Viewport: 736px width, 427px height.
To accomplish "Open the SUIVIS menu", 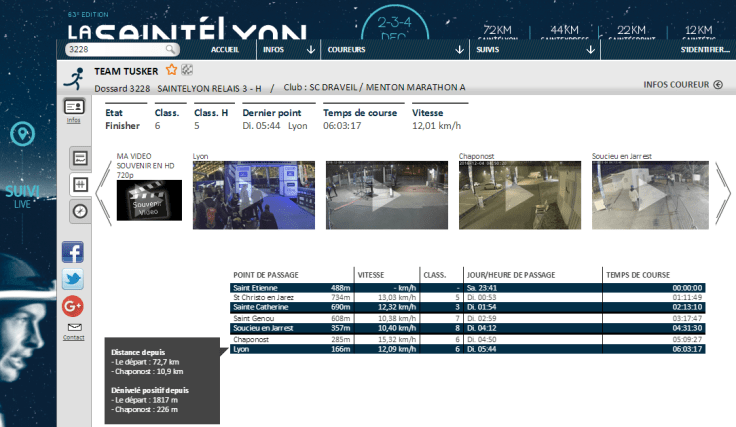I will [x=488, y=49].
